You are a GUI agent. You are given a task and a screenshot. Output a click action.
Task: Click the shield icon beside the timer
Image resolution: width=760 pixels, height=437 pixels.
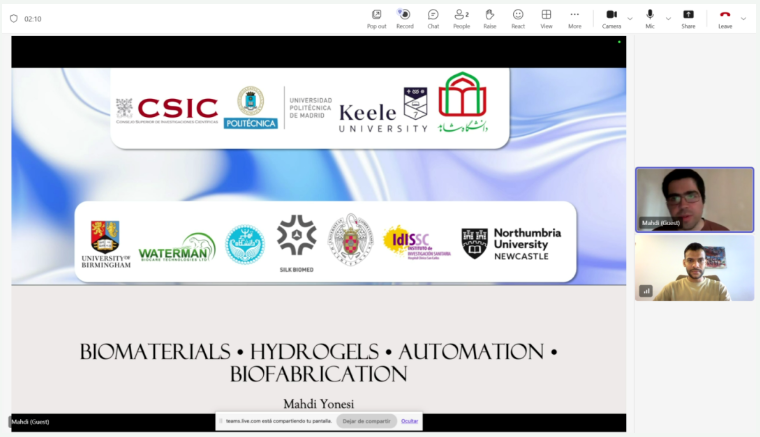[14, 18]
